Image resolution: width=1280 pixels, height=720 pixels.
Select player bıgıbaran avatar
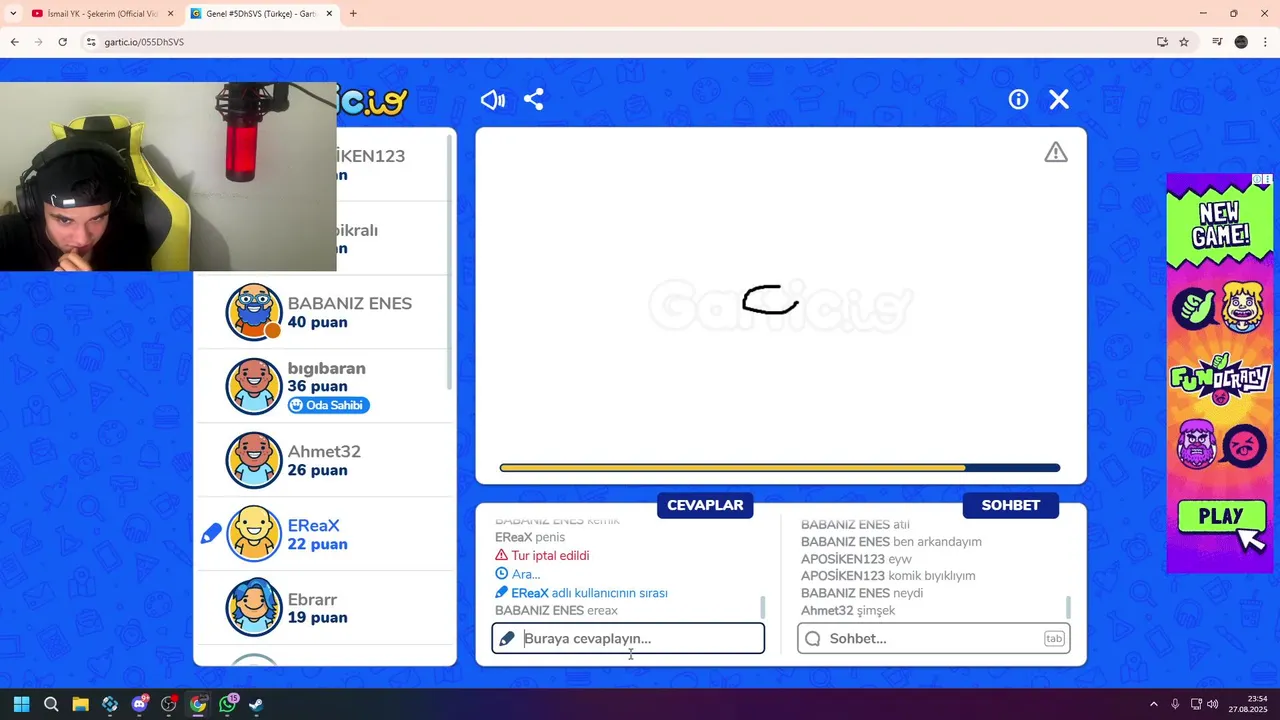254,386
